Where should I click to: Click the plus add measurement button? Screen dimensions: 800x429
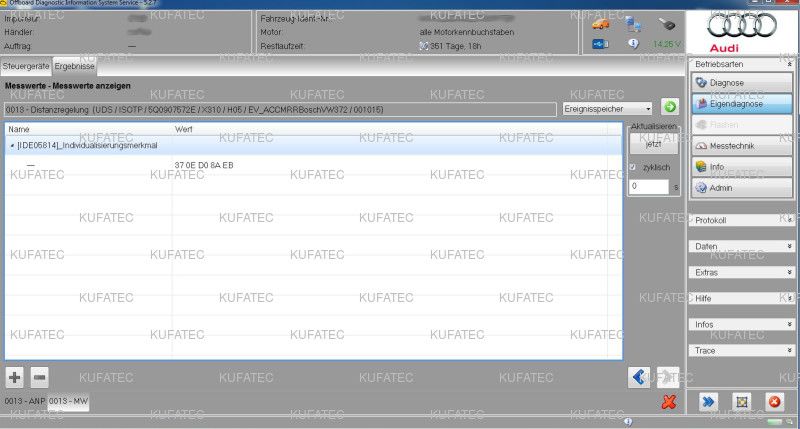click(x=15, y=377)
